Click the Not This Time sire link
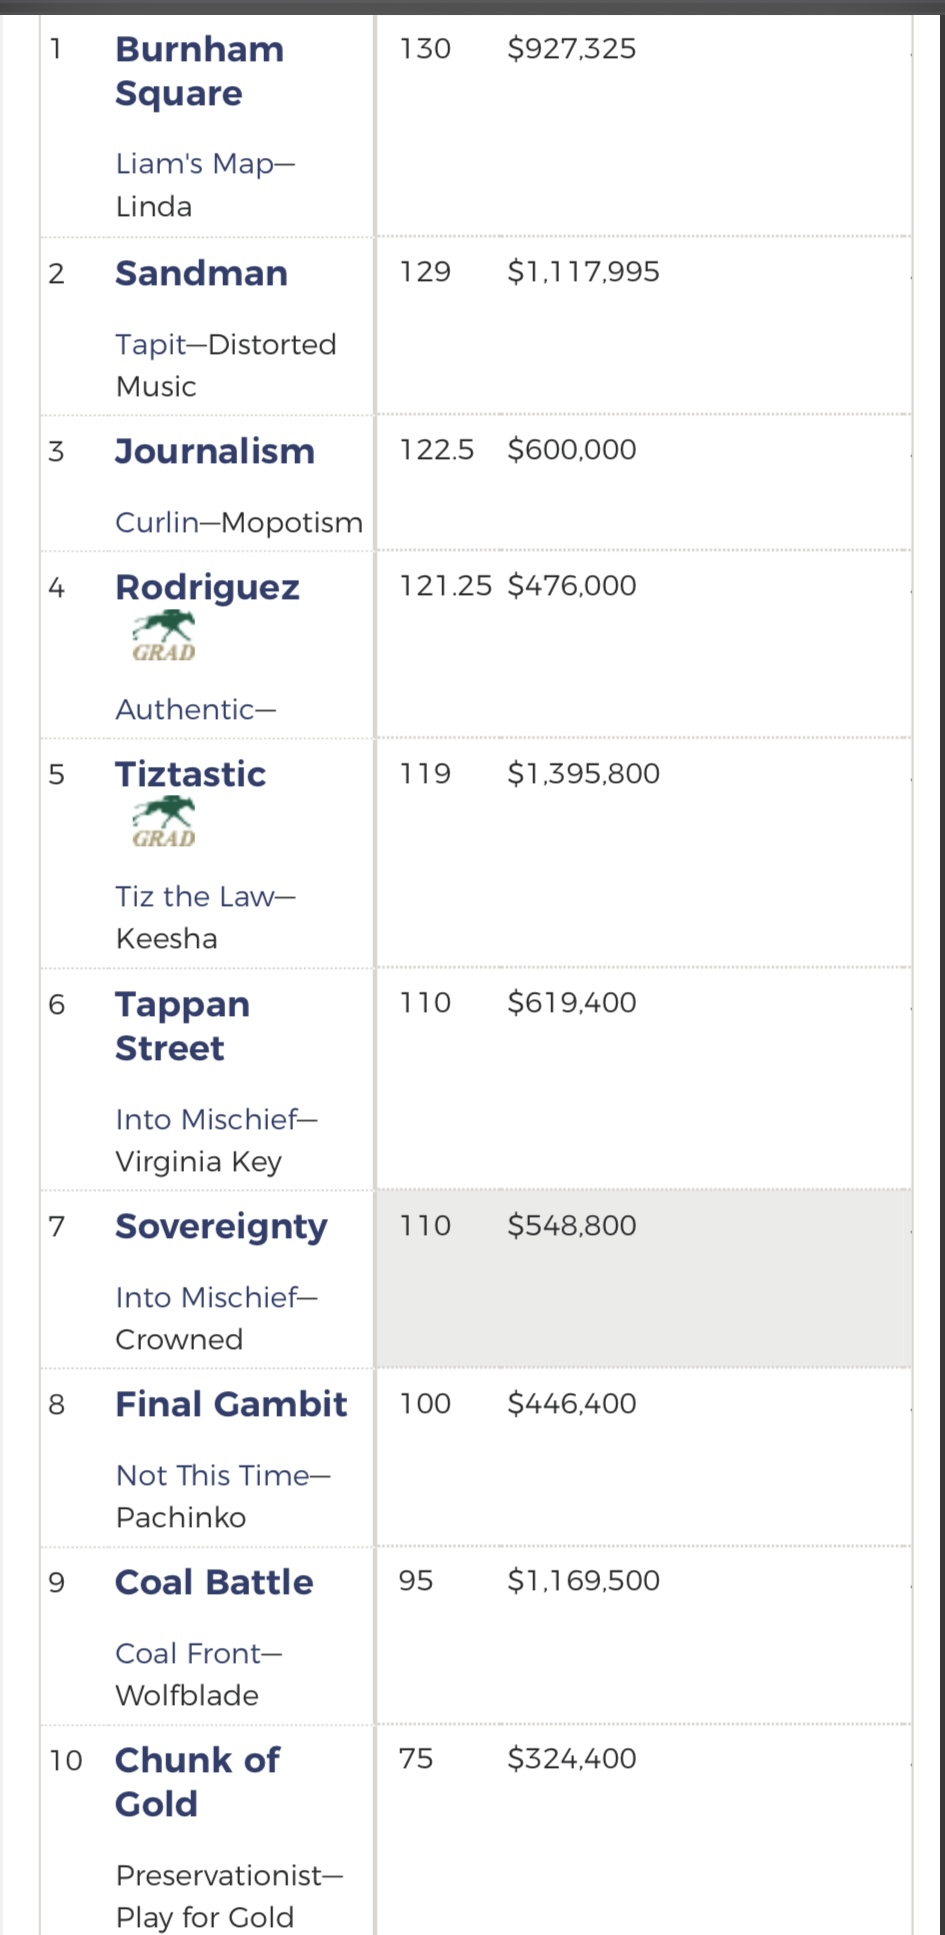Image resolution: width=945 pixels, height=1935 pixels. tap(212, 1475)
